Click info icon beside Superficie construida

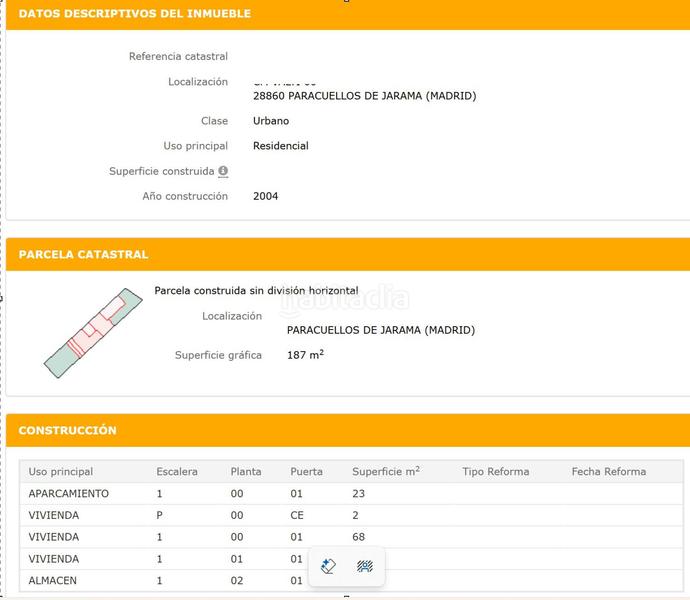click(x=223, y=171)
